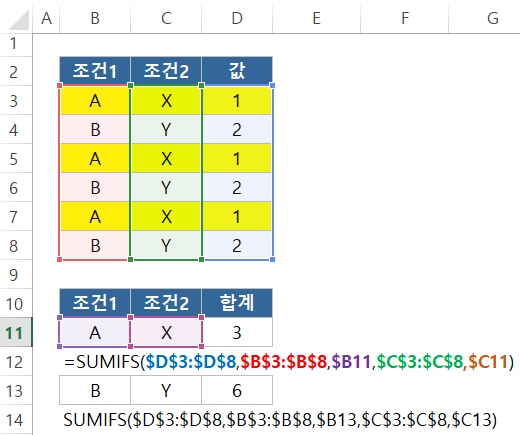Image resolution: width=520 pixels, height=435 pixels.
Task: Click the SUMIFS formula text in row 14
Action: (280, 420)
